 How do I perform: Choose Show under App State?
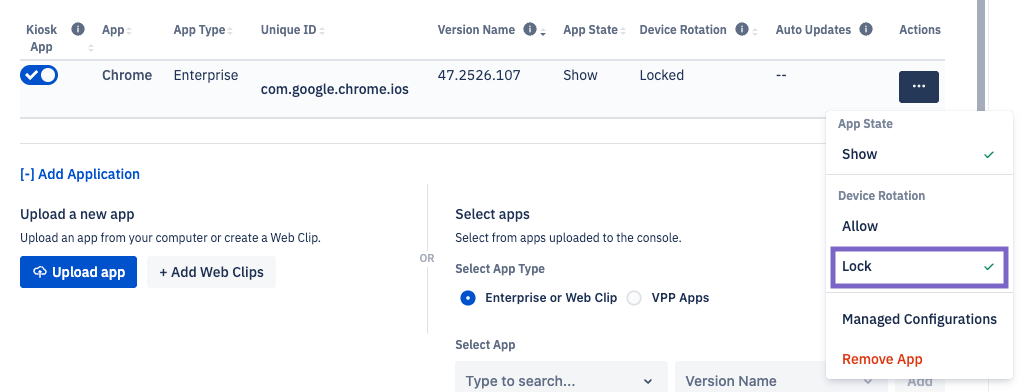(919, 154)
